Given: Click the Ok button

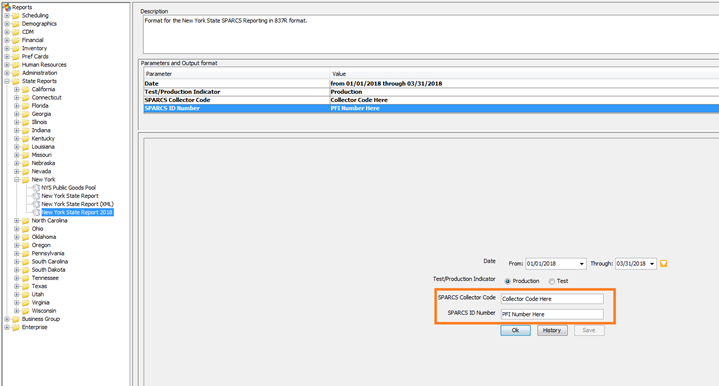Looking at the screenshot, I should (515, 331).
